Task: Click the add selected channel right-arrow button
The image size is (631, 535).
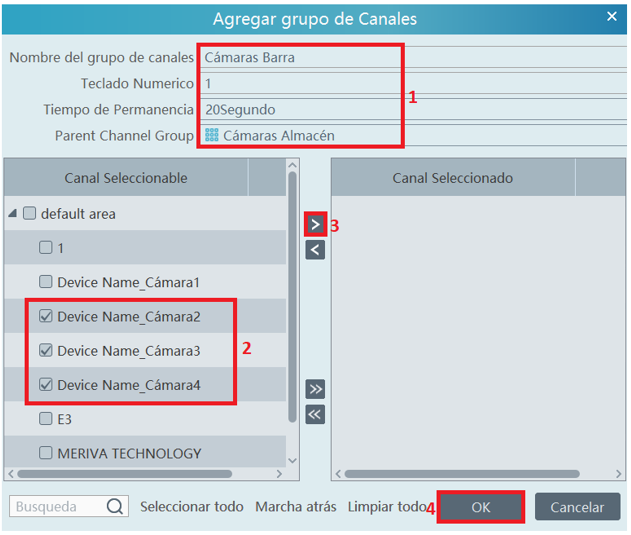Action: 316,225
